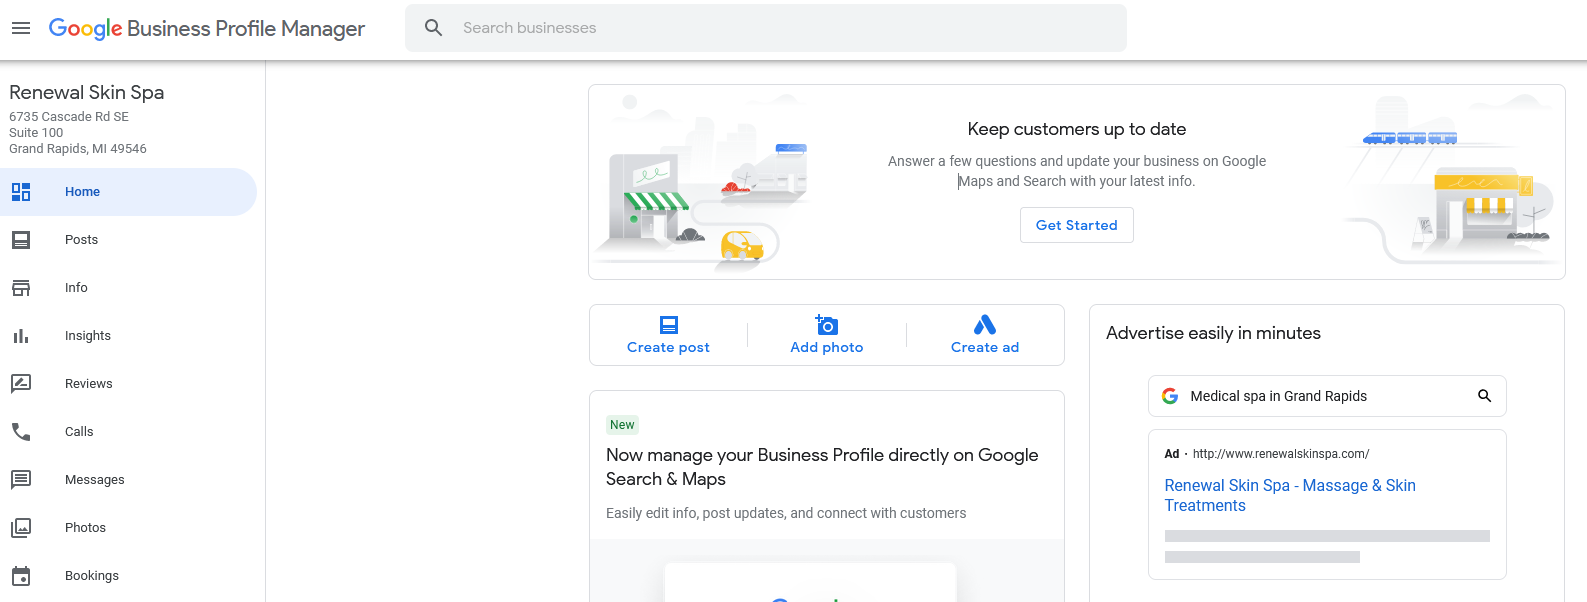
Task: Click the Google Business Profile Manager logo
Action: 207,28
